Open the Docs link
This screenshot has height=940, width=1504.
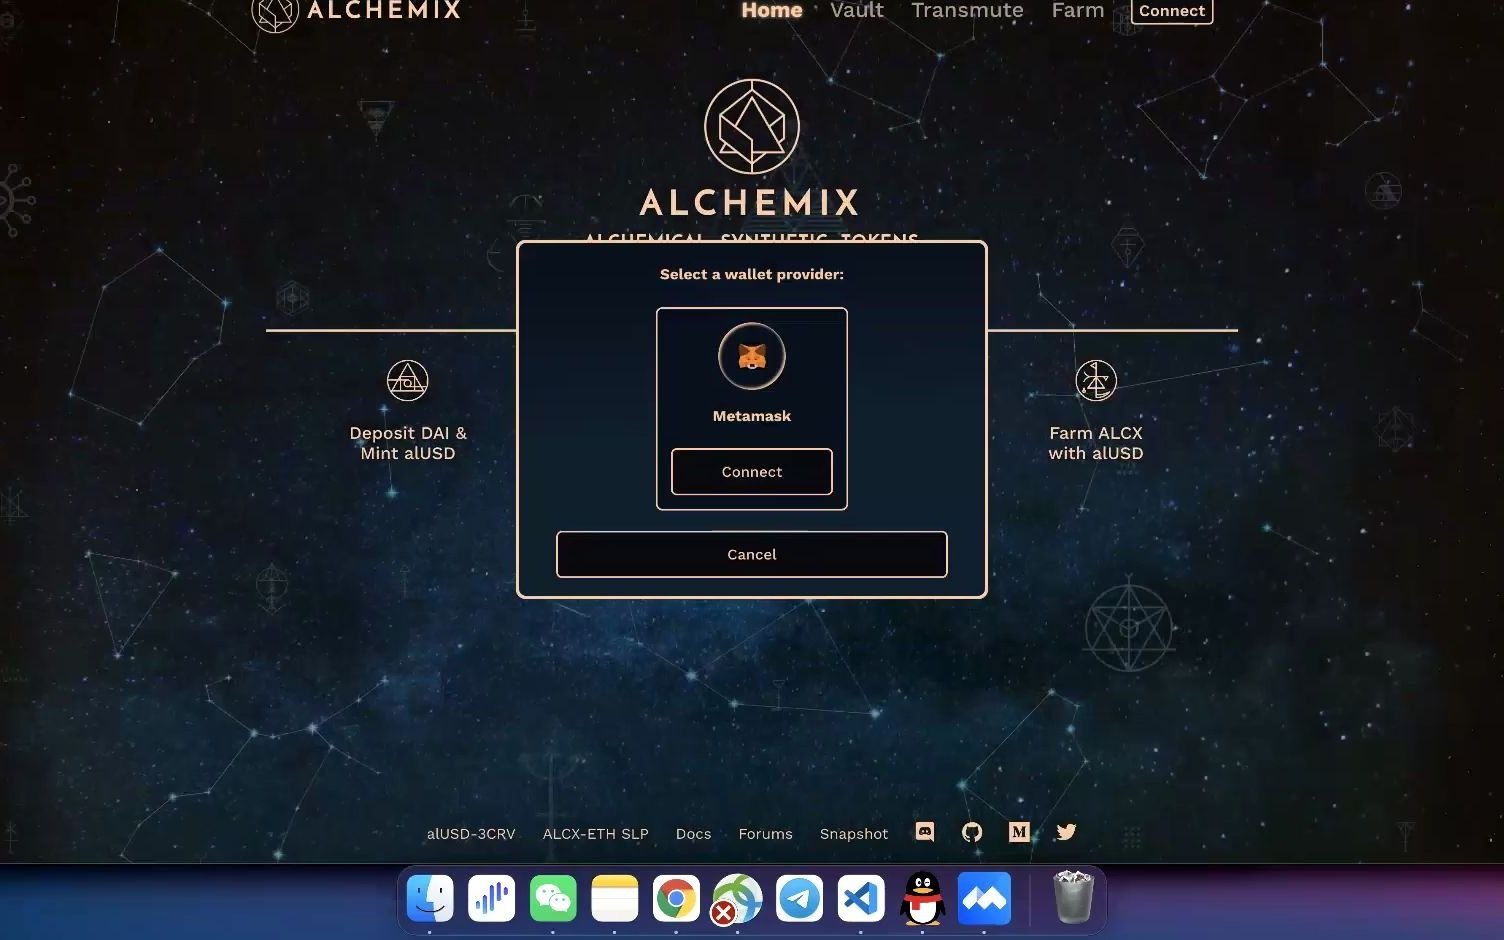coord(693,834)
